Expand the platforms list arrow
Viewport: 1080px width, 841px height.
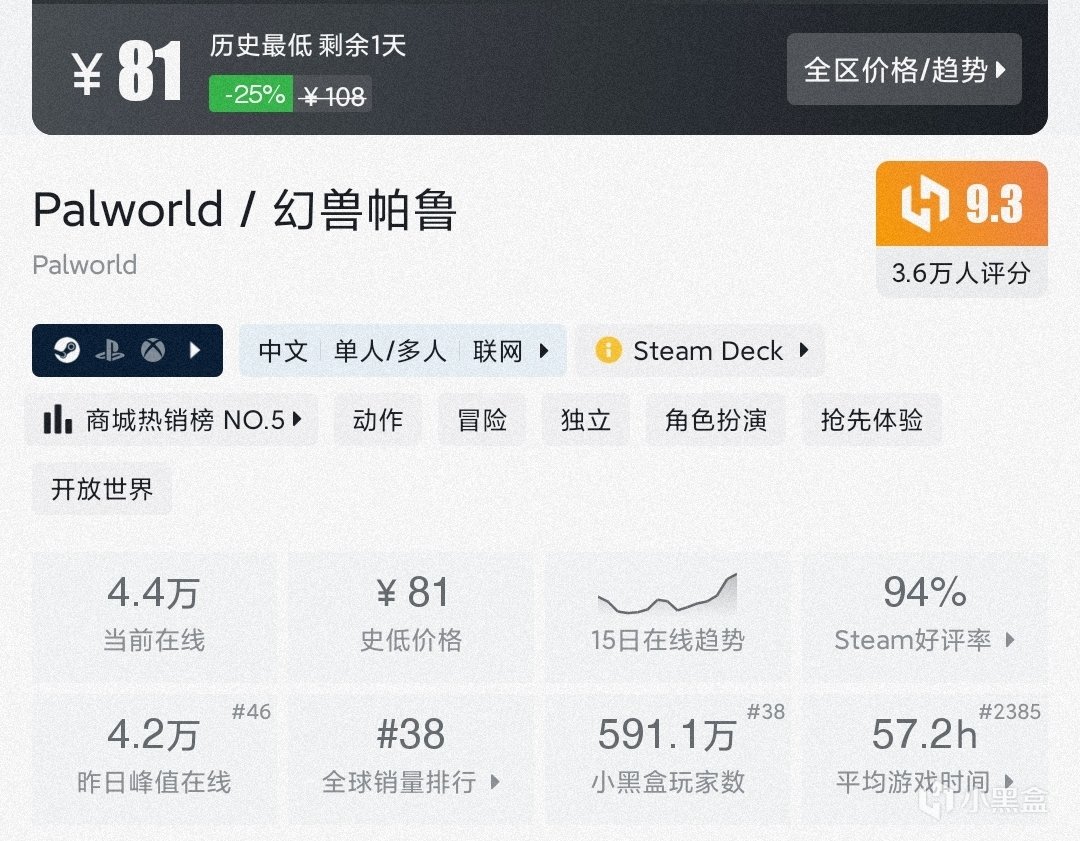point(195,351)
